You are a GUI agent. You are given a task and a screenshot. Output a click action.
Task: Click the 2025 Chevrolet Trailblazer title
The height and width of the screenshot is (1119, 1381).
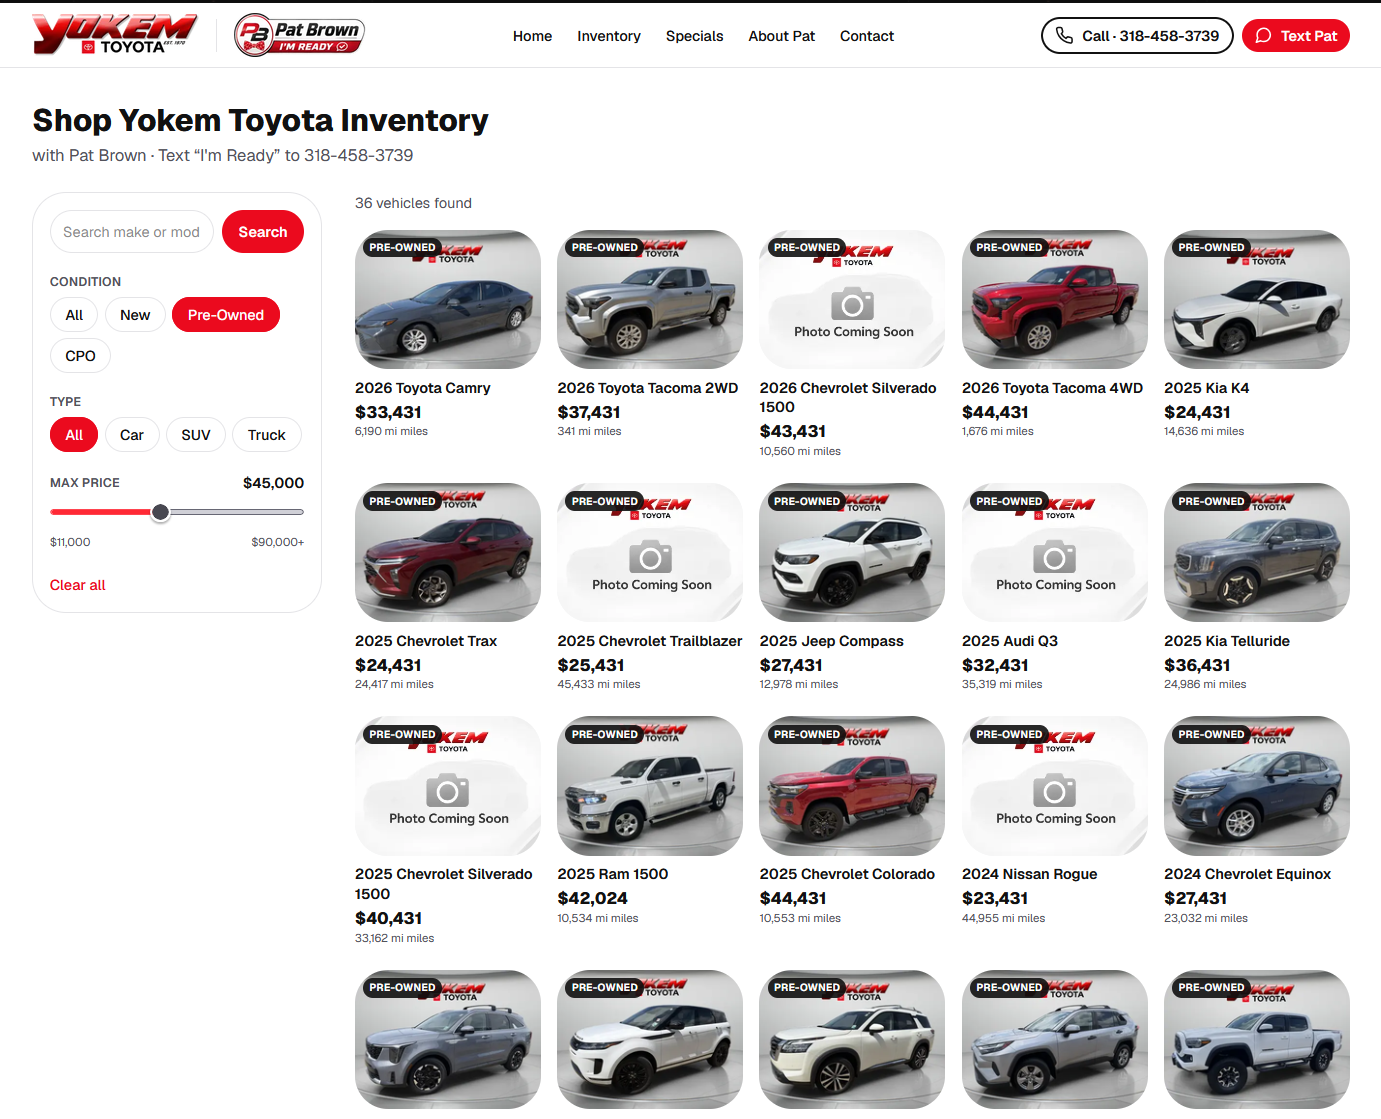[650, 641]
